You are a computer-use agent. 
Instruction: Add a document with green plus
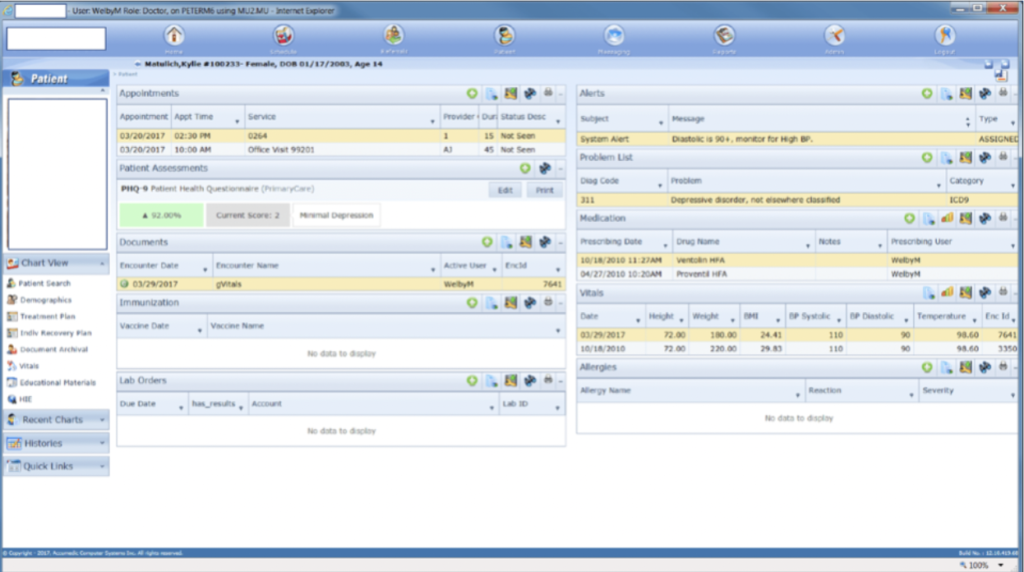[487, 242]
